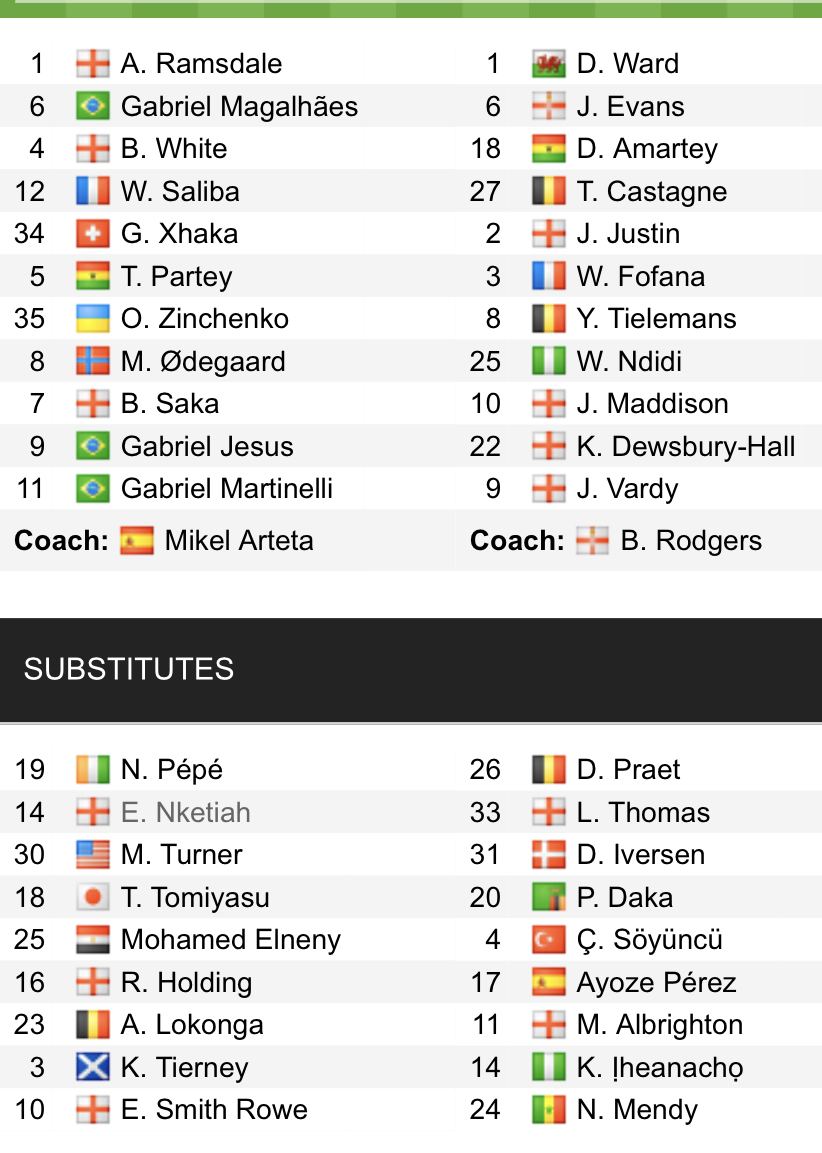Image resolution: width=822 pixels, height=1153 pixels.
Task: Click Denmark flag beside D. Iversen
Action: click(x=549, y=855)
